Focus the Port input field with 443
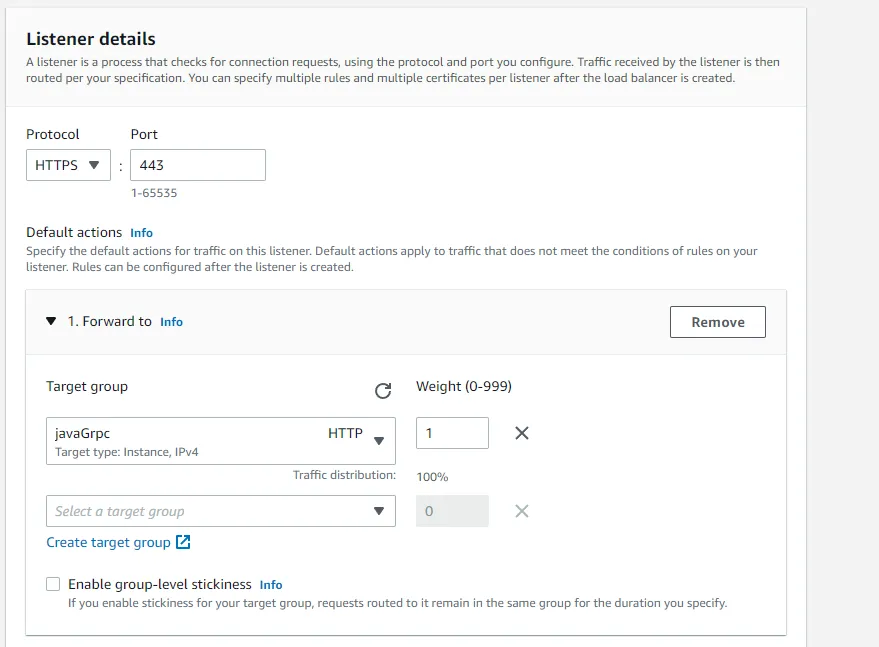The height and width of the screenshot is (647, 879). coord(198,165)
